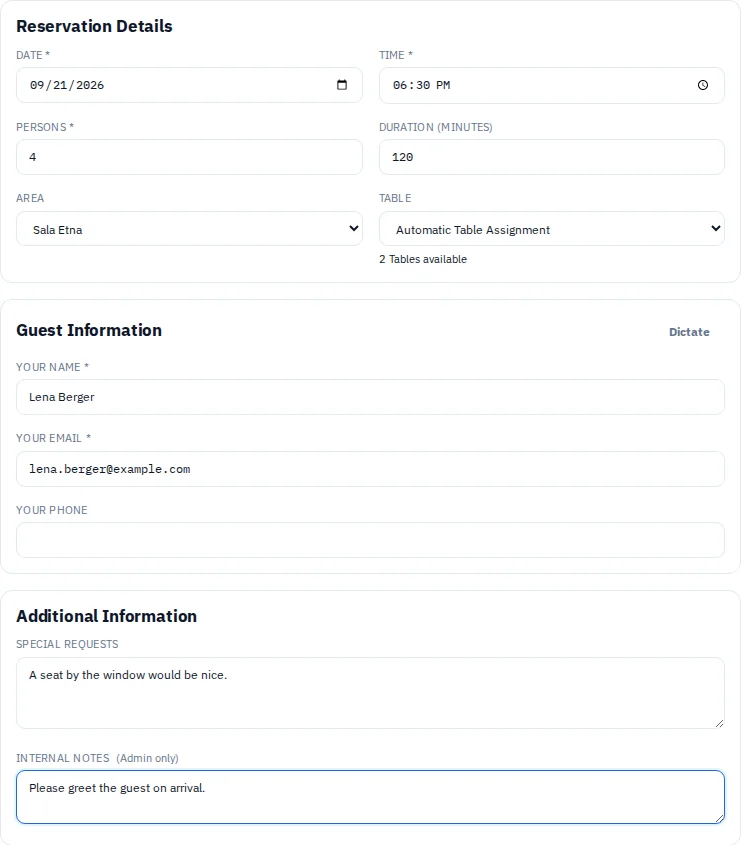Click the Date field showing 09/21/2026
The image size is (741, 845).
(189, 85)
